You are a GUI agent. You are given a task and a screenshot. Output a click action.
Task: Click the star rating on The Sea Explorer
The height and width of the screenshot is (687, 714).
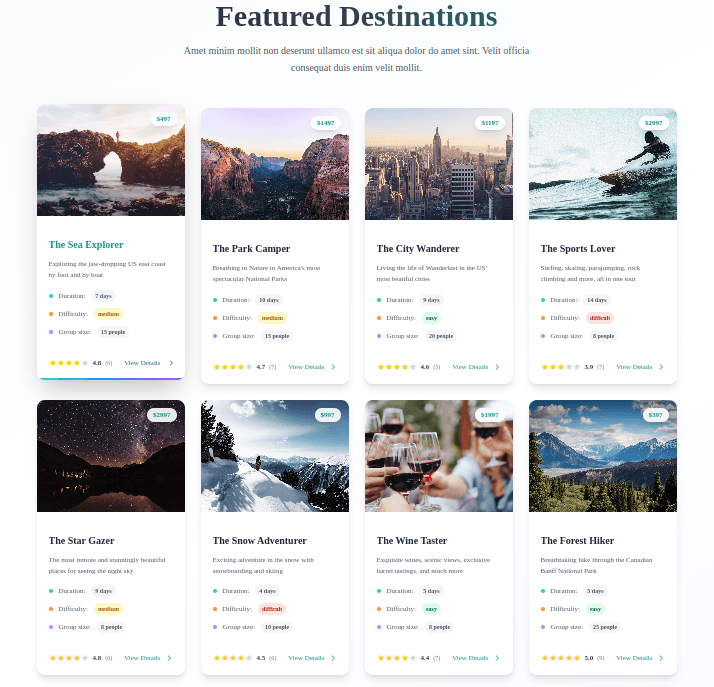pyautogui.click(x=69, y=363)
